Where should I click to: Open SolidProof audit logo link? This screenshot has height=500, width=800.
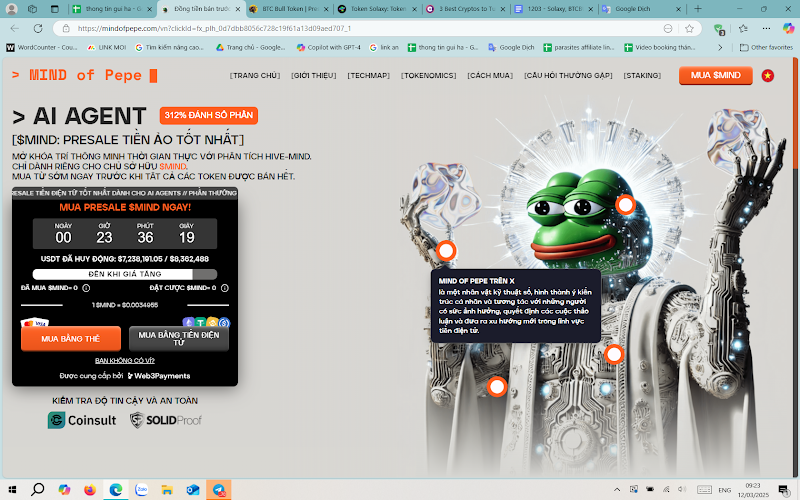[x=165, y=420]
